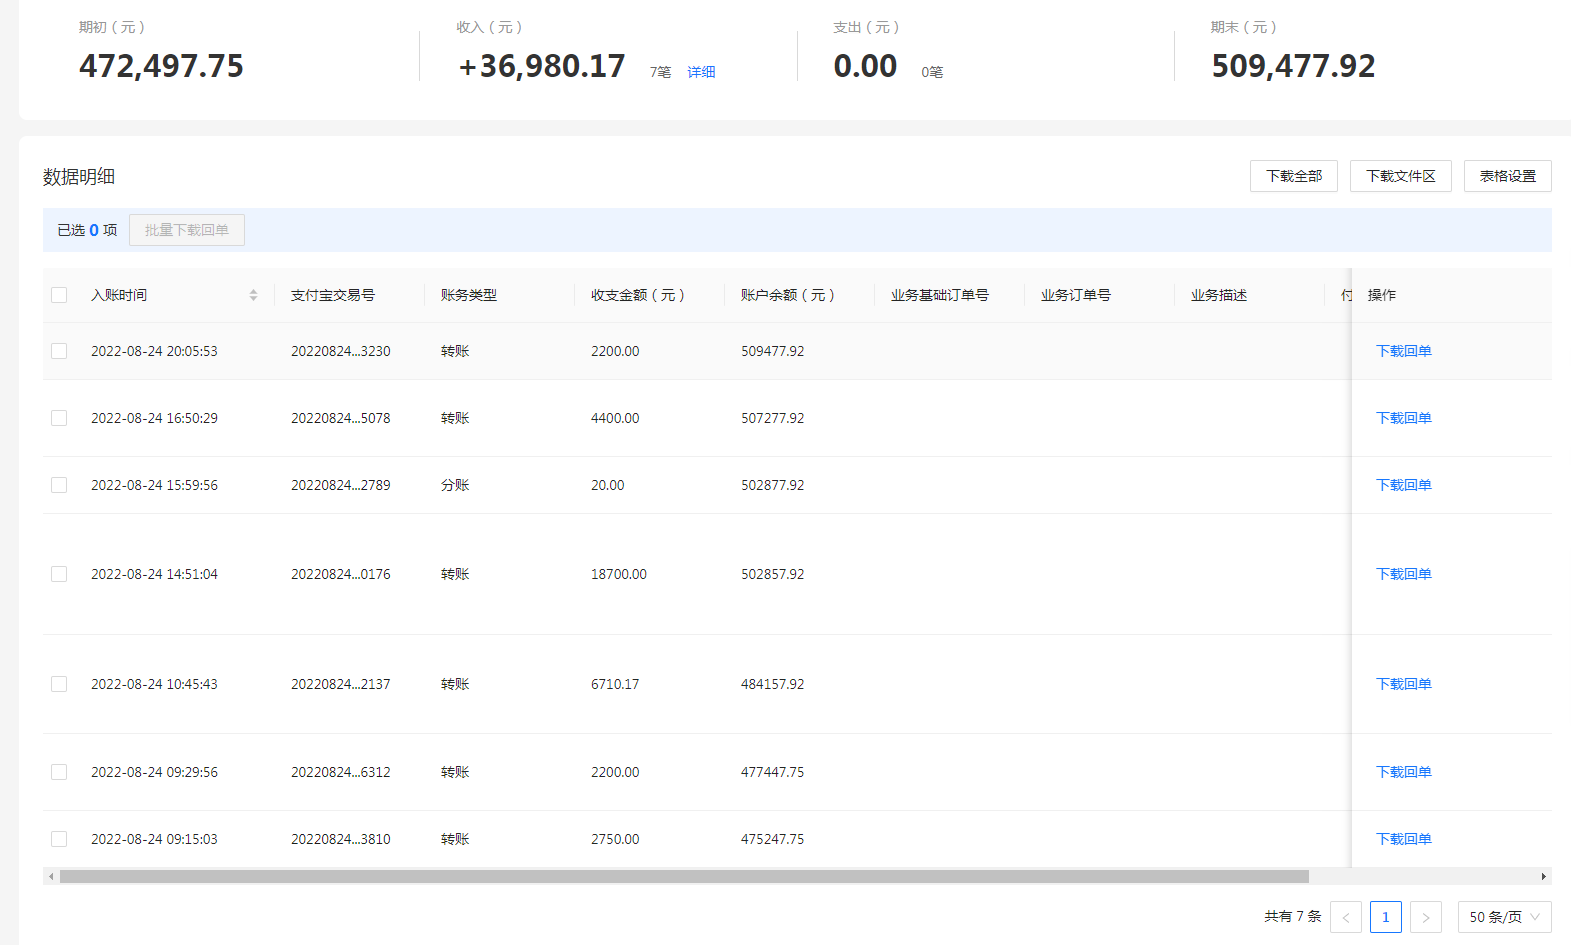Click the 下载全部 button
Viewport: 1571px width, 945px height.
(x=1293, y=176)
